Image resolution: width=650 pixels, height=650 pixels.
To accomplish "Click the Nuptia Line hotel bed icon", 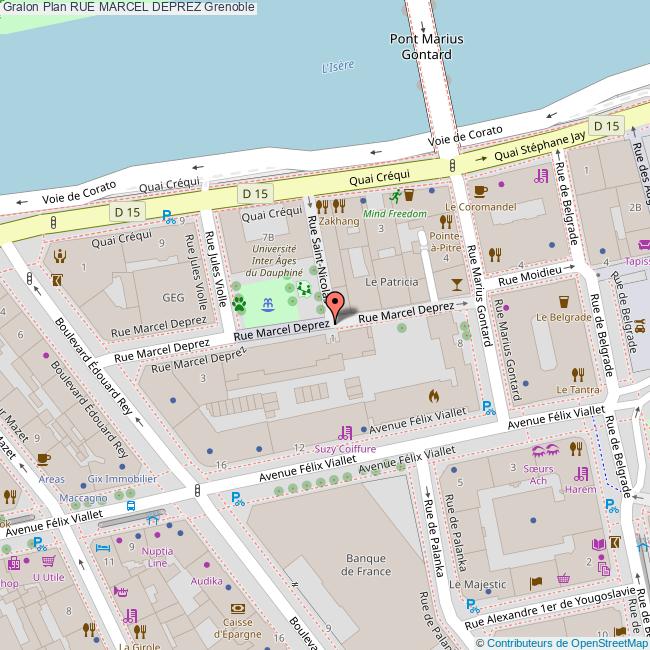I will click(x=104, y=548).
